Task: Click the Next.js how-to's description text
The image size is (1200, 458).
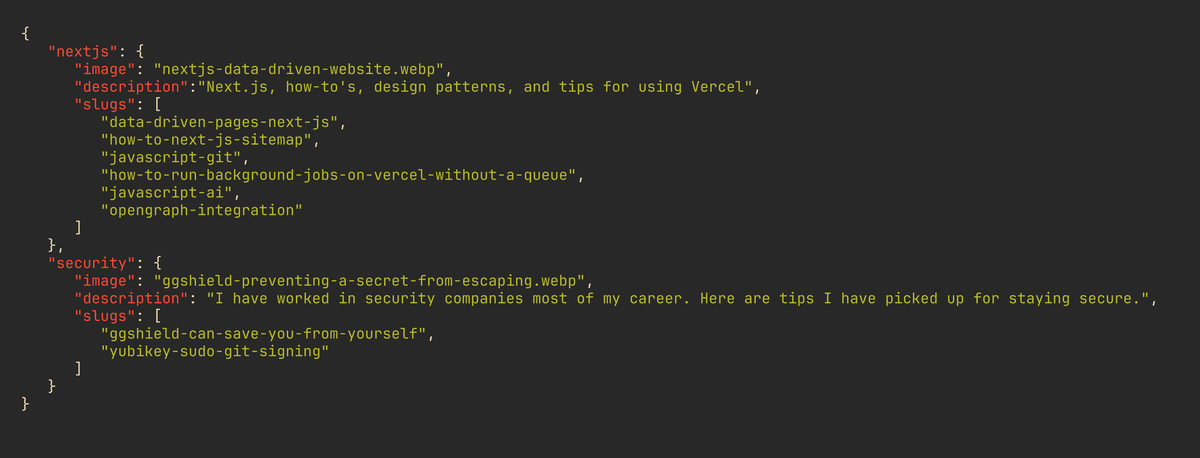Action: pyautogui.click(x=478, y=87)
